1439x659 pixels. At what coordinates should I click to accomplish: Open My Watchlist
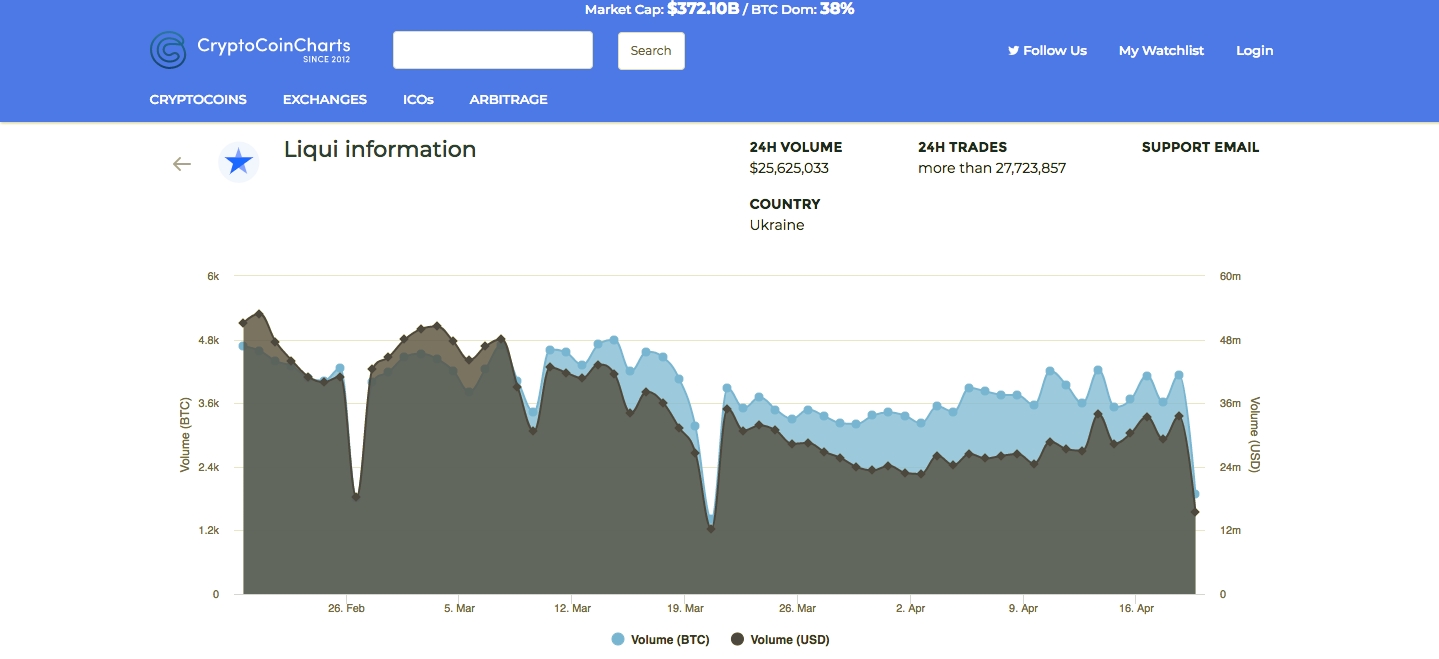pyautogui.click(x=1161, y=51)
